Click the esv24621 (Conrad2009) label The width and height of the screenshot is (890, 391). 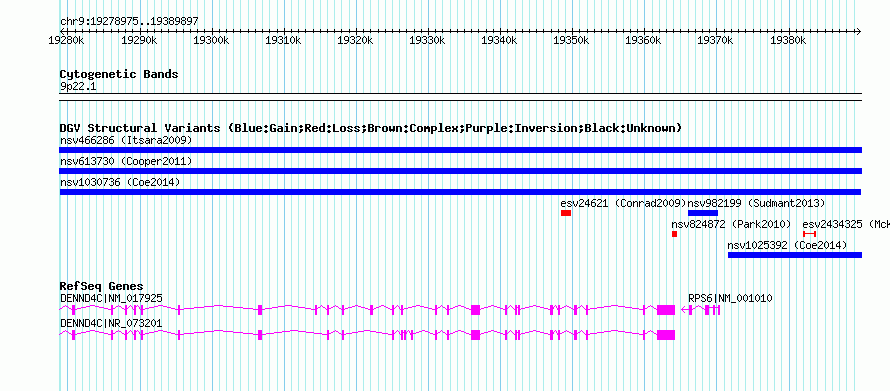coord(623,203)
